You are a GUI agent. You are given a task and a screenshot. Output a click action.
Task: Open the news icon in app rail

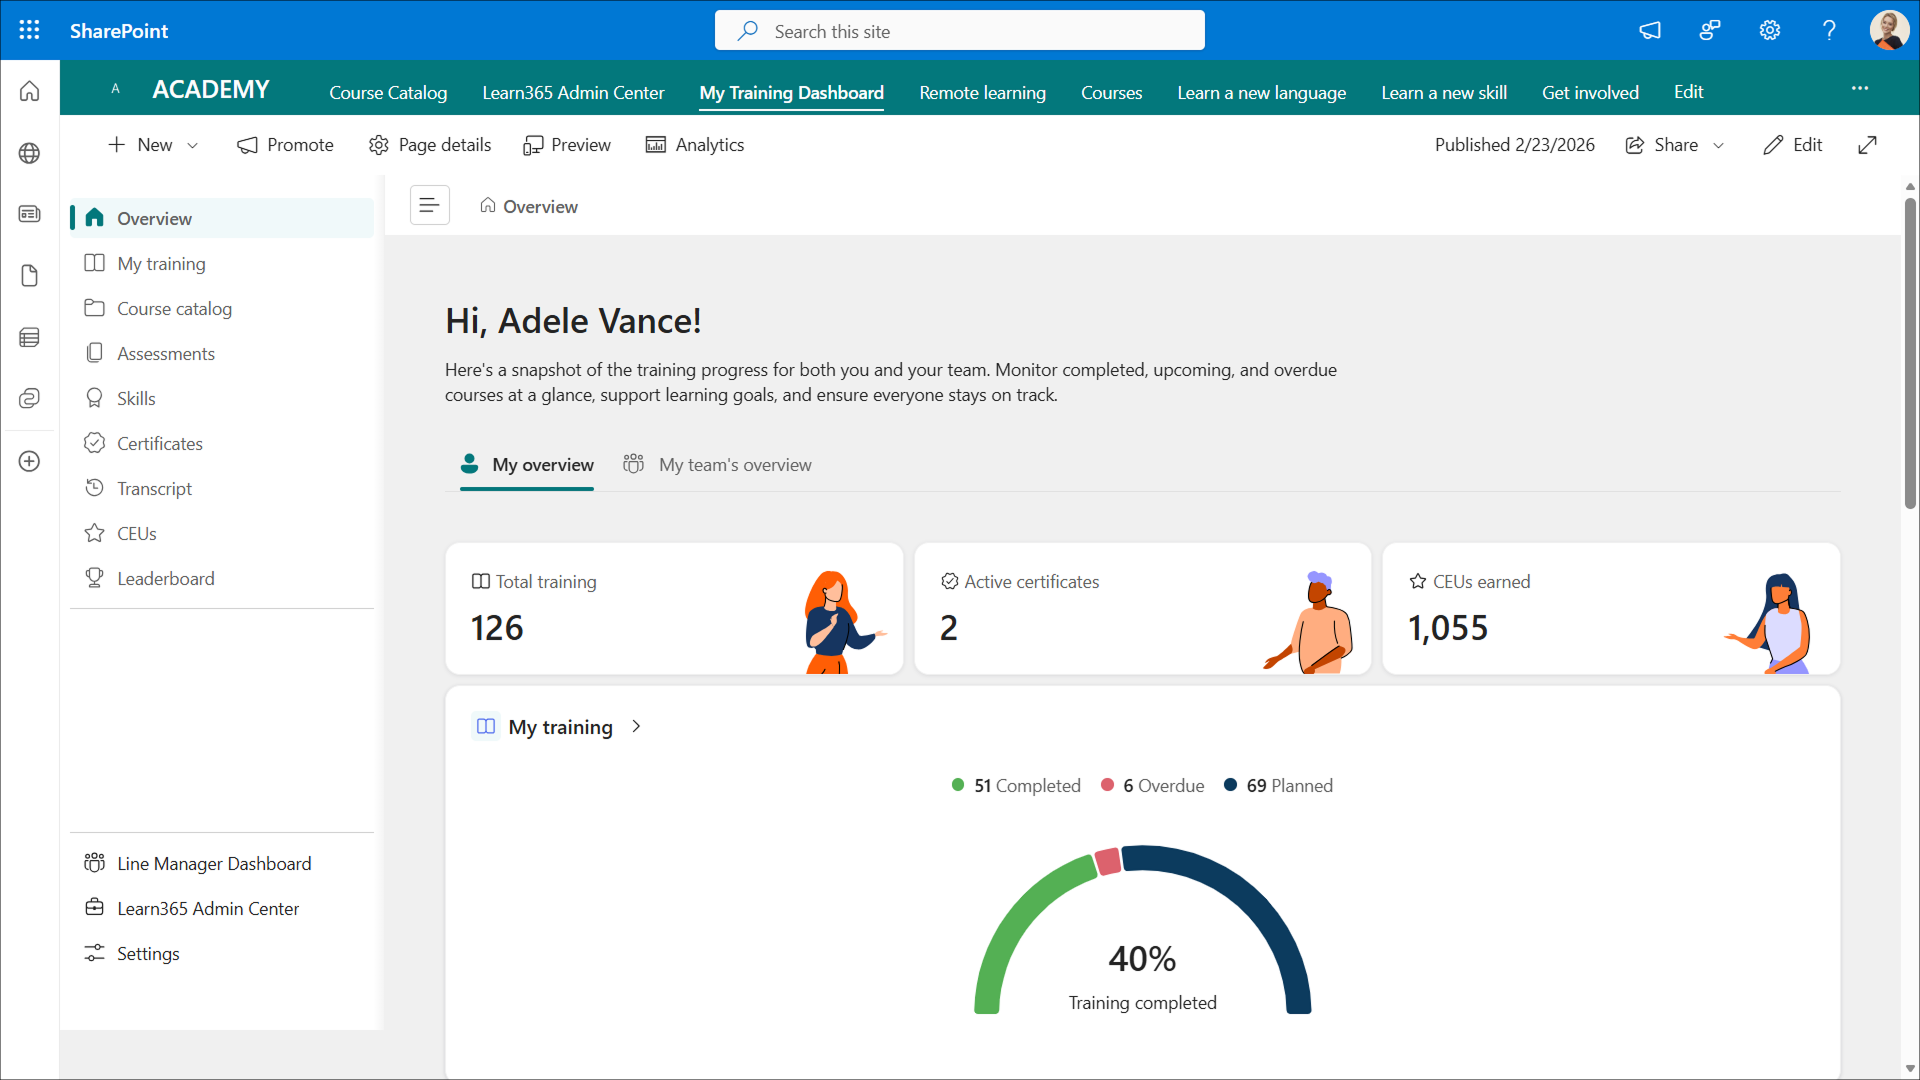pyautogui.click(x=30, y=214)
